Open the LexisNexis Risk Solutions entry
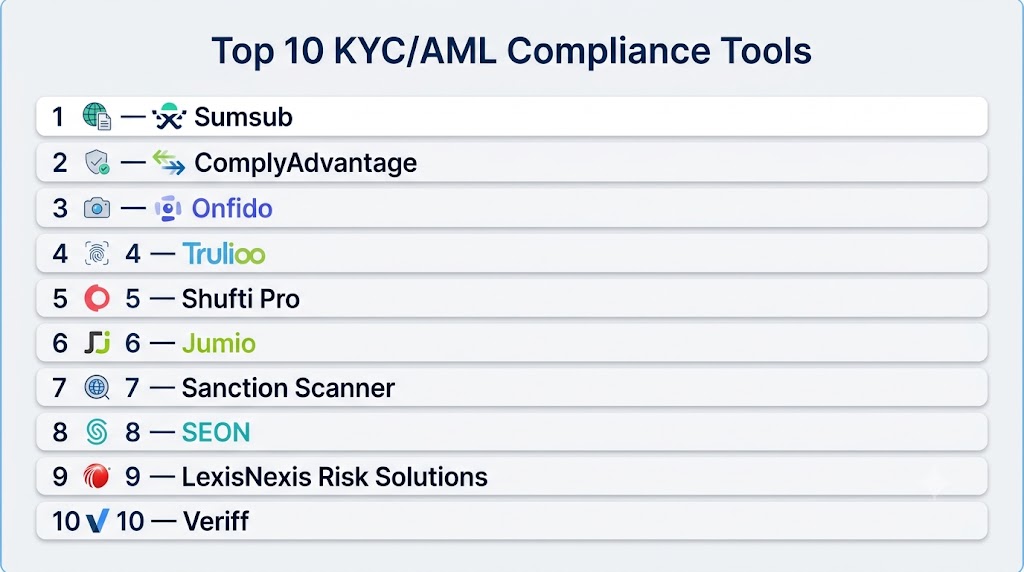1024x572 pixels. pyautogui.click(x=334, y=477)
